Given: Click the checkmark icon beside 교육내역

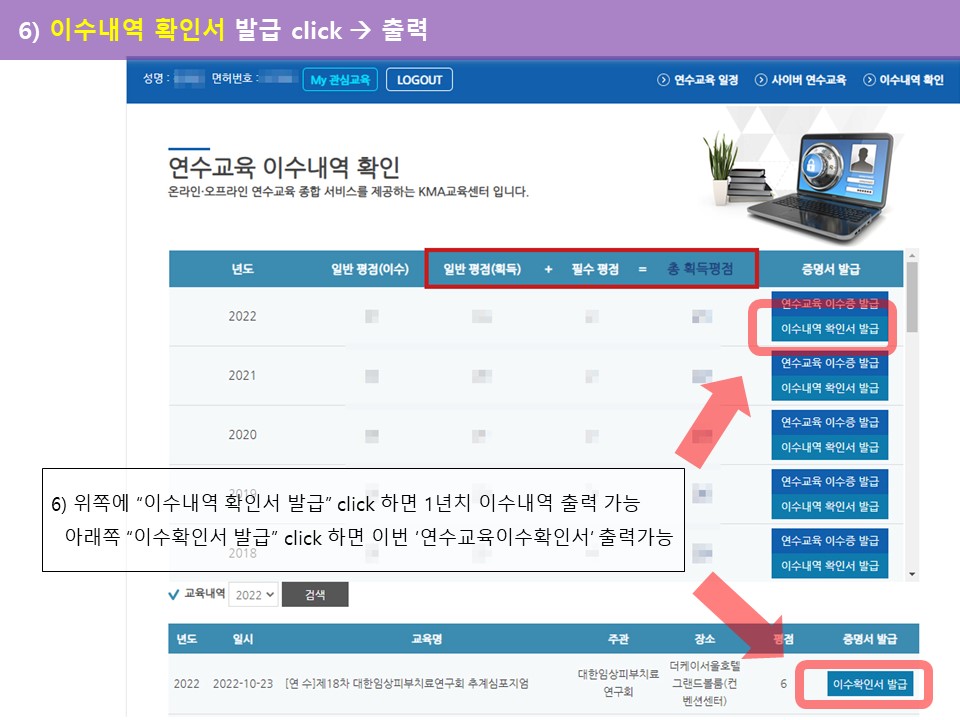Looking at the screenshot, I should [174, 594].
